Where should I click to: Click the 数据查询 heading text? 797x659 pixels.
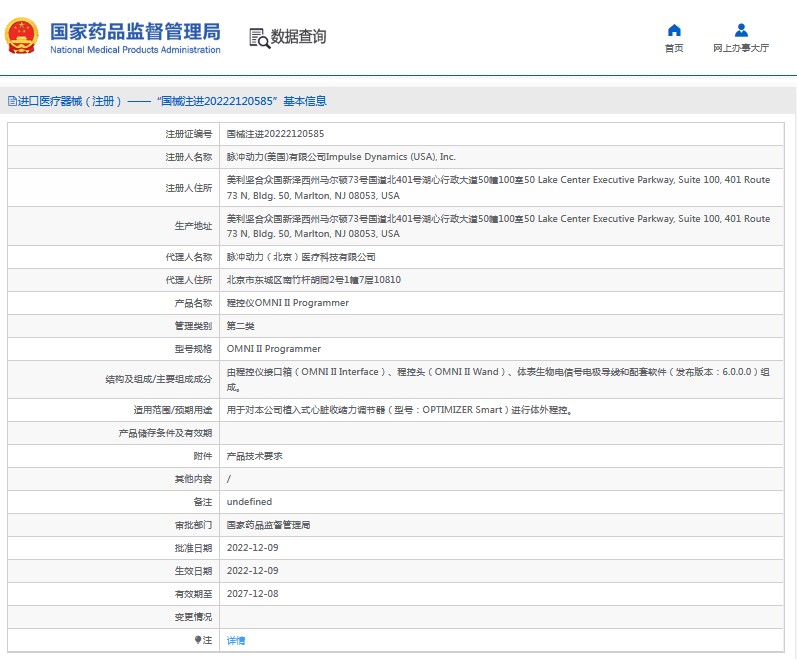(x=298, y=37)
